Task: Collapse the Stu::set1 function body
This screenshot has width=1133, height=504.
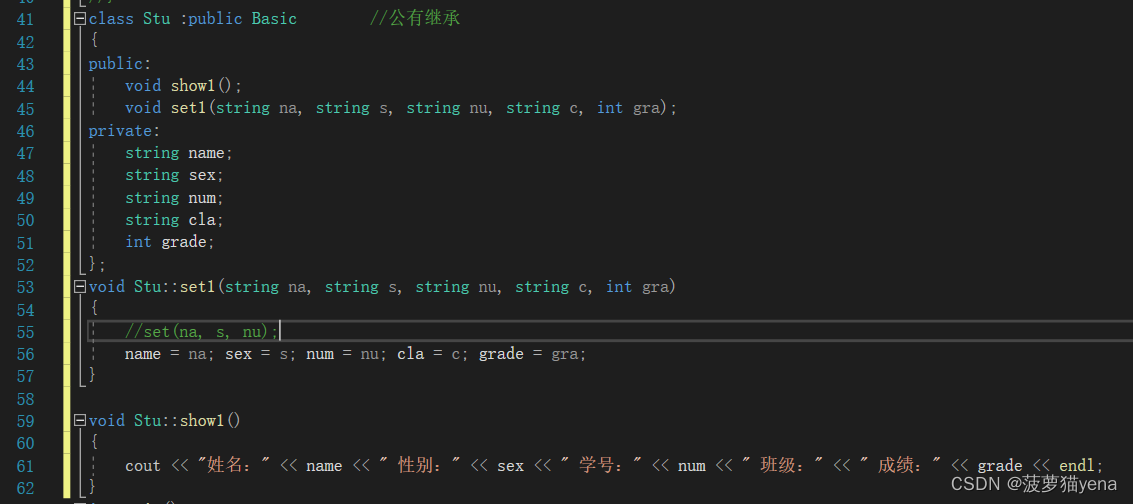Action: (x=80, y=287)
